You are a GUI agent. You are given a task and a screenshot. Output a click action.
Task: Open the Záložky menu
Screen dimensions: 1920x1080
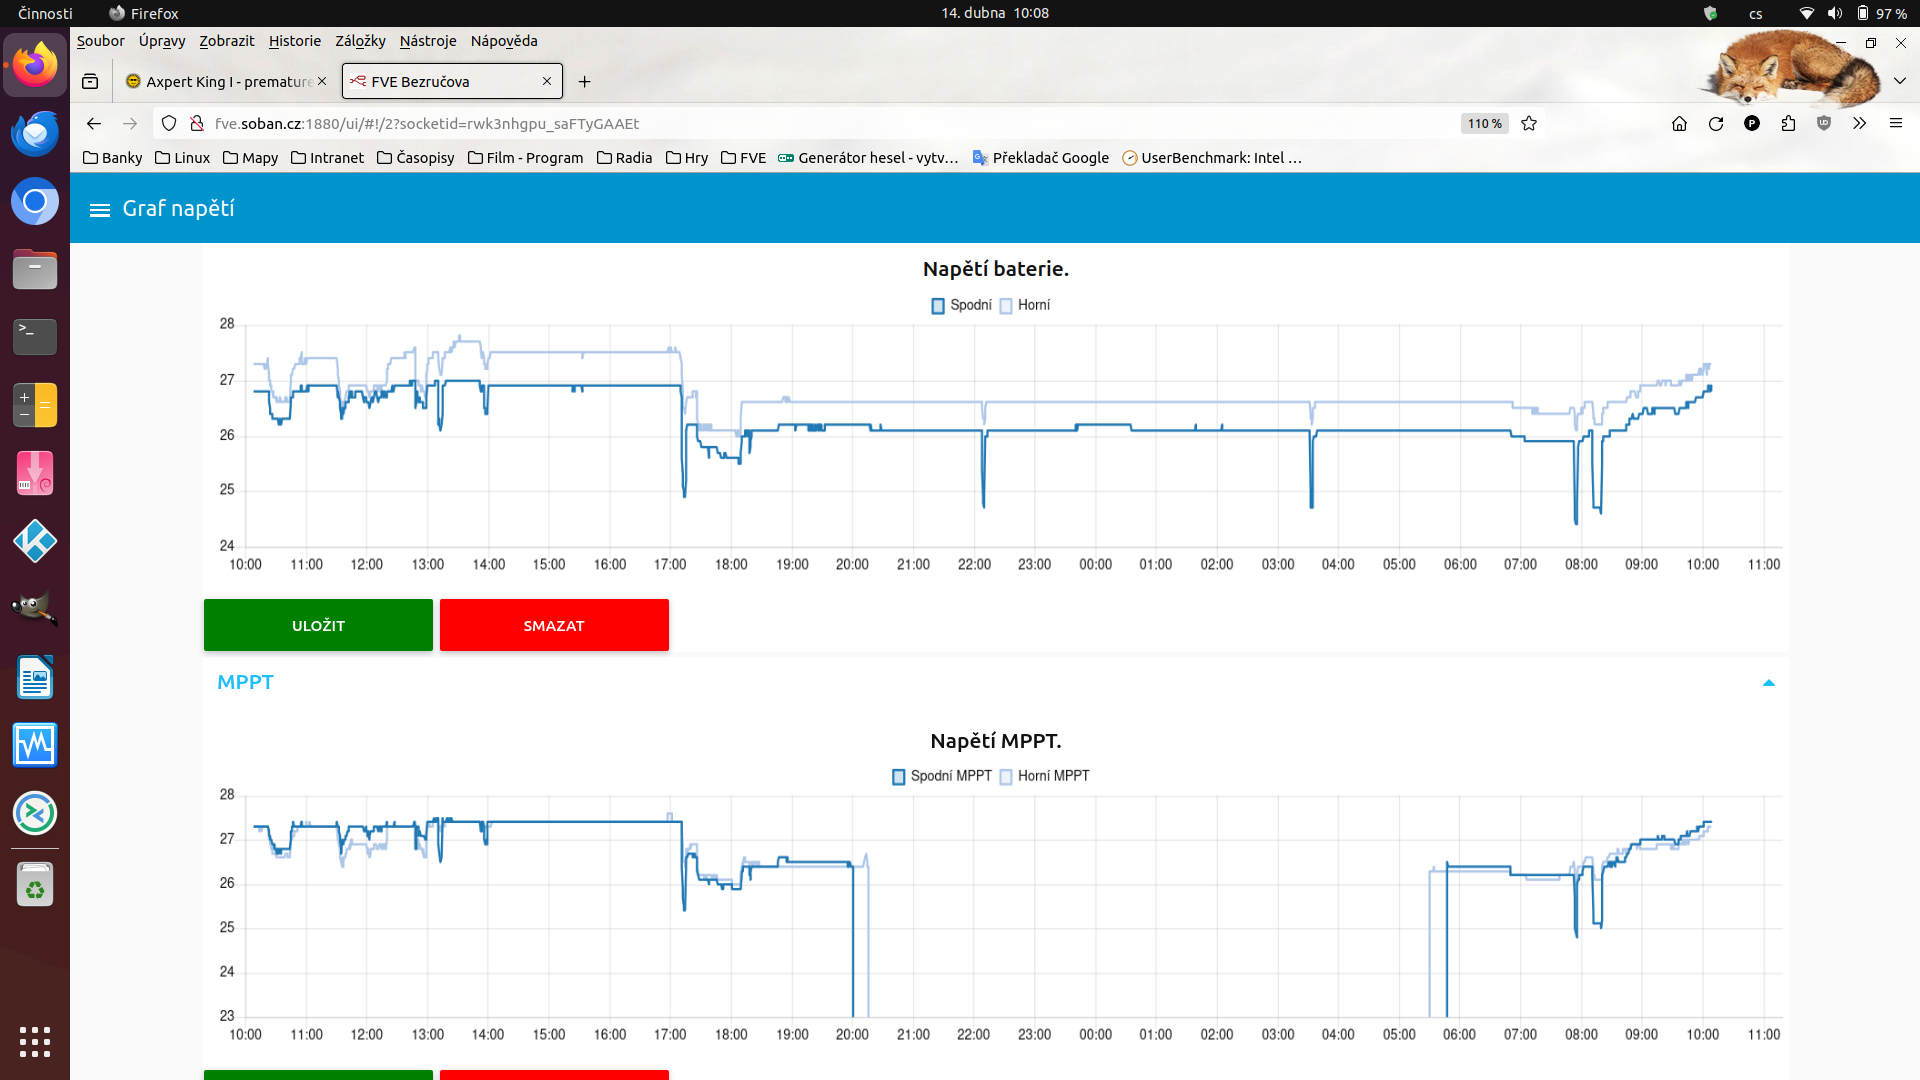360,41
